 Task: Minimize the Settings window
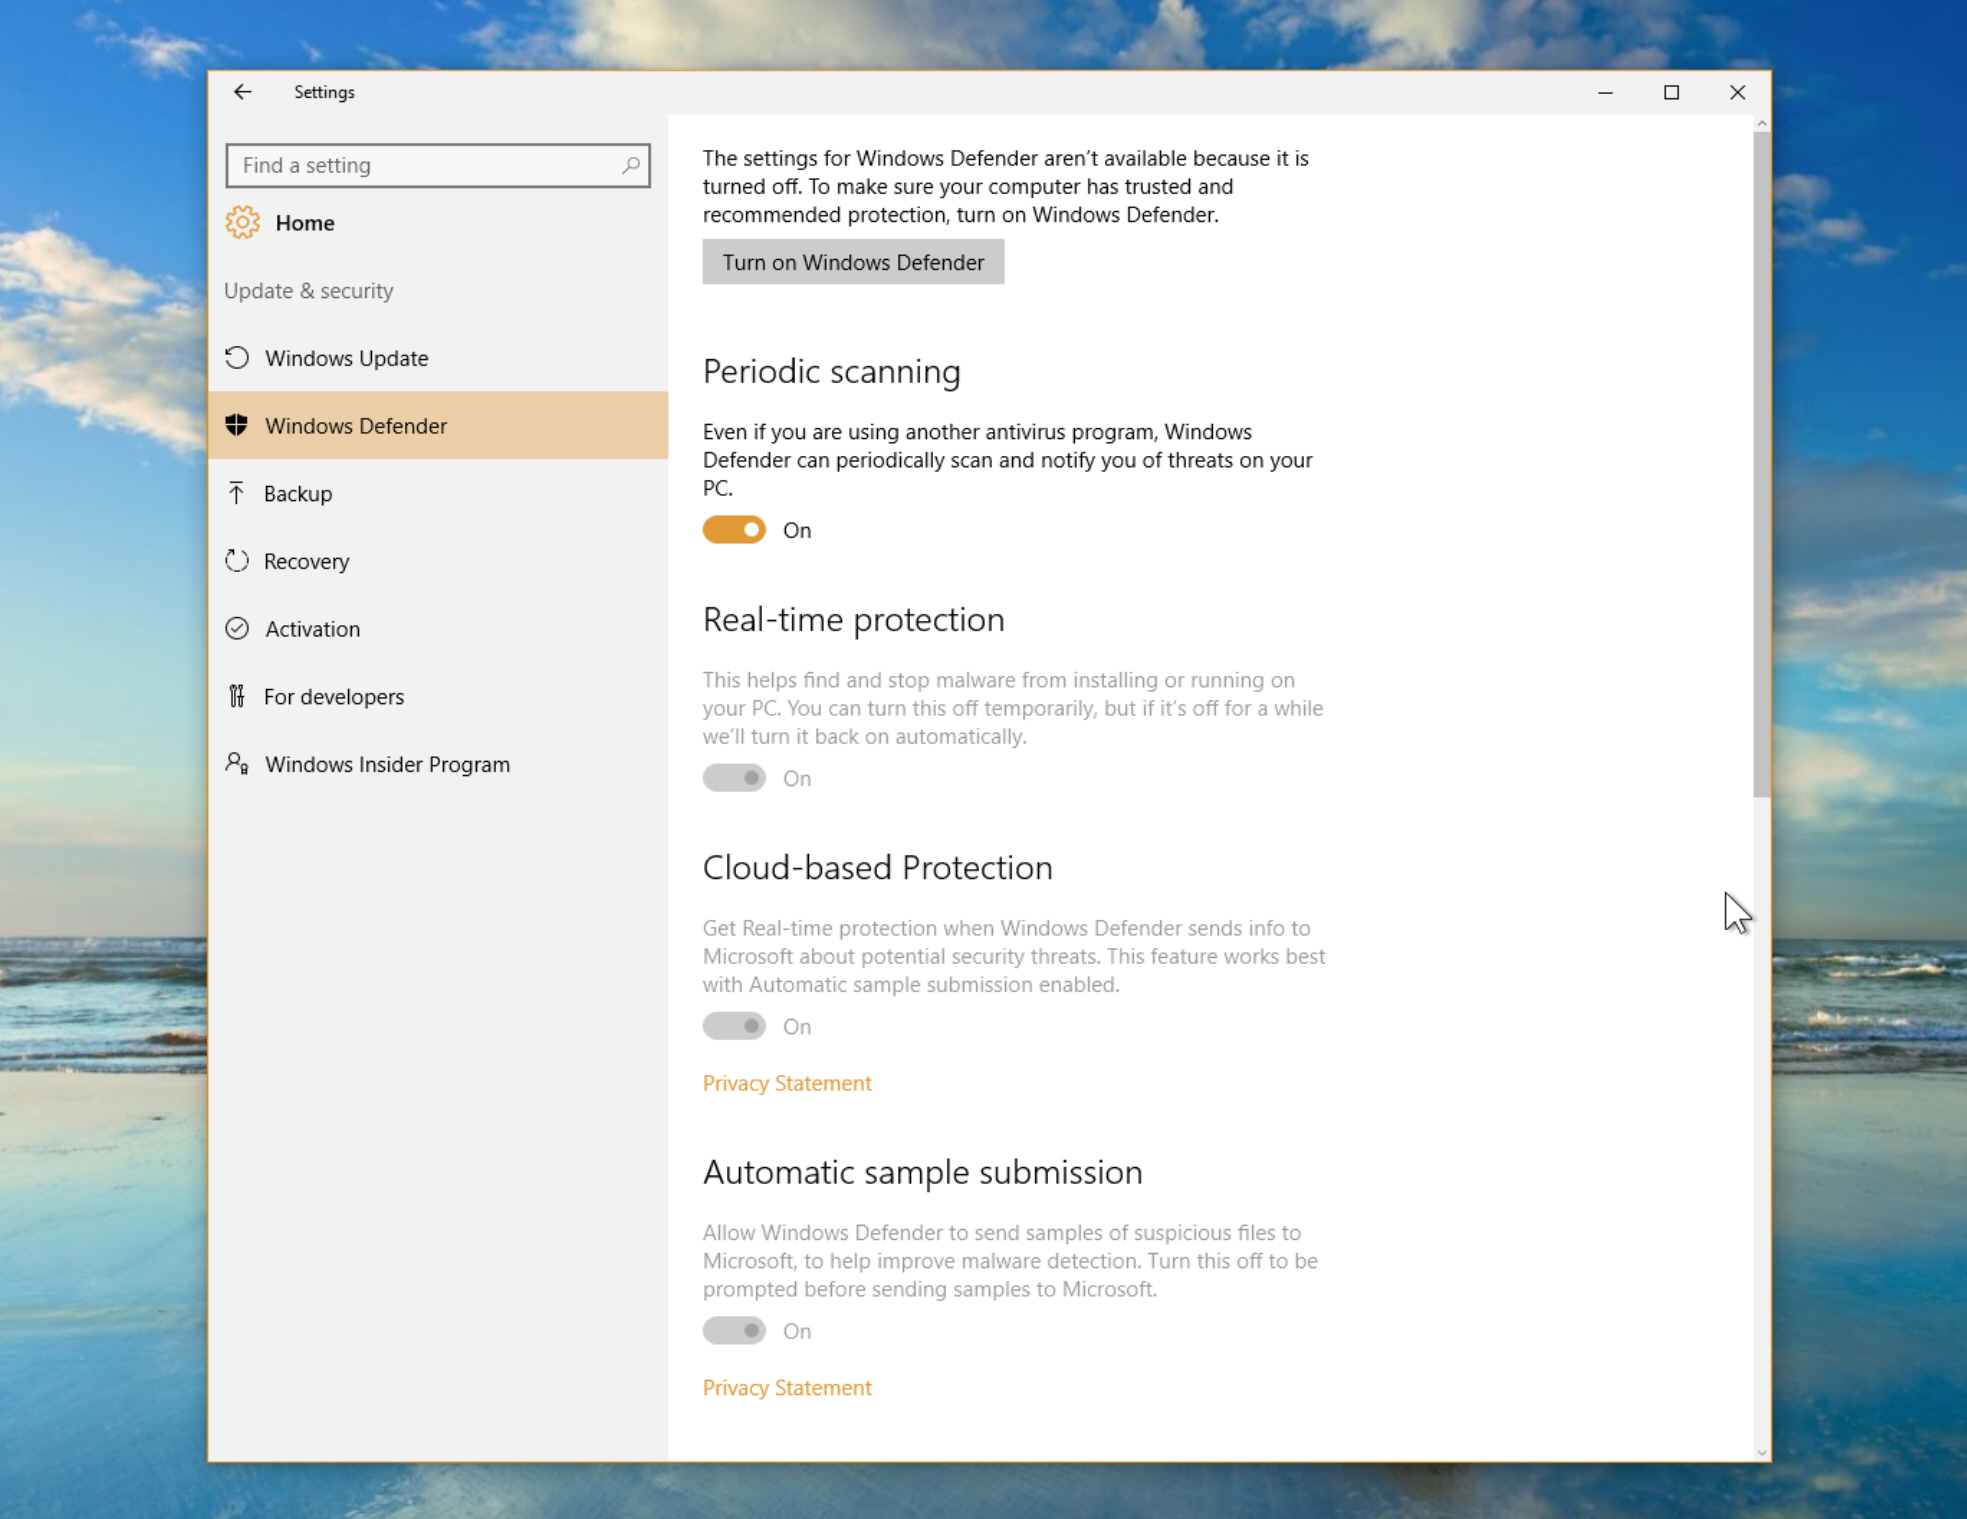pyautogui.click(x=1605, y=92)
